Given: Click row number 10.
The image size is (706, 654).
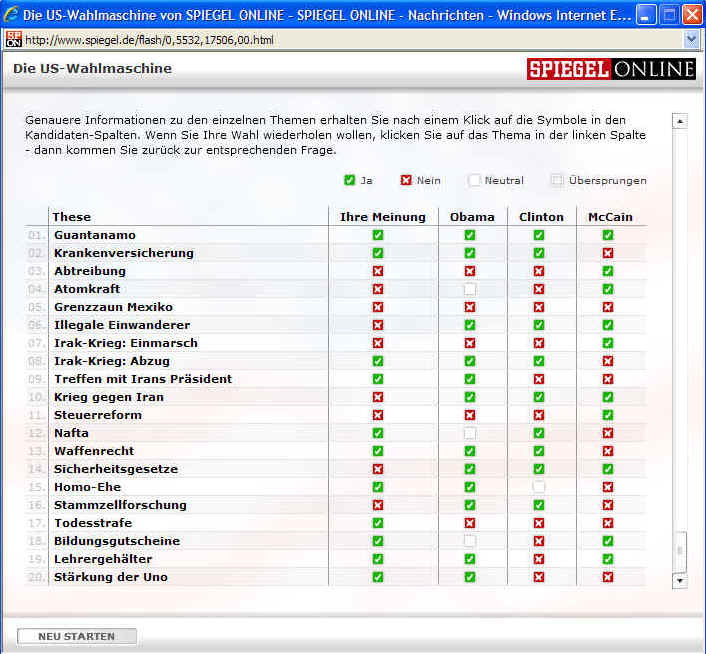Looking at the screenshot, I should tap(36, 397).
